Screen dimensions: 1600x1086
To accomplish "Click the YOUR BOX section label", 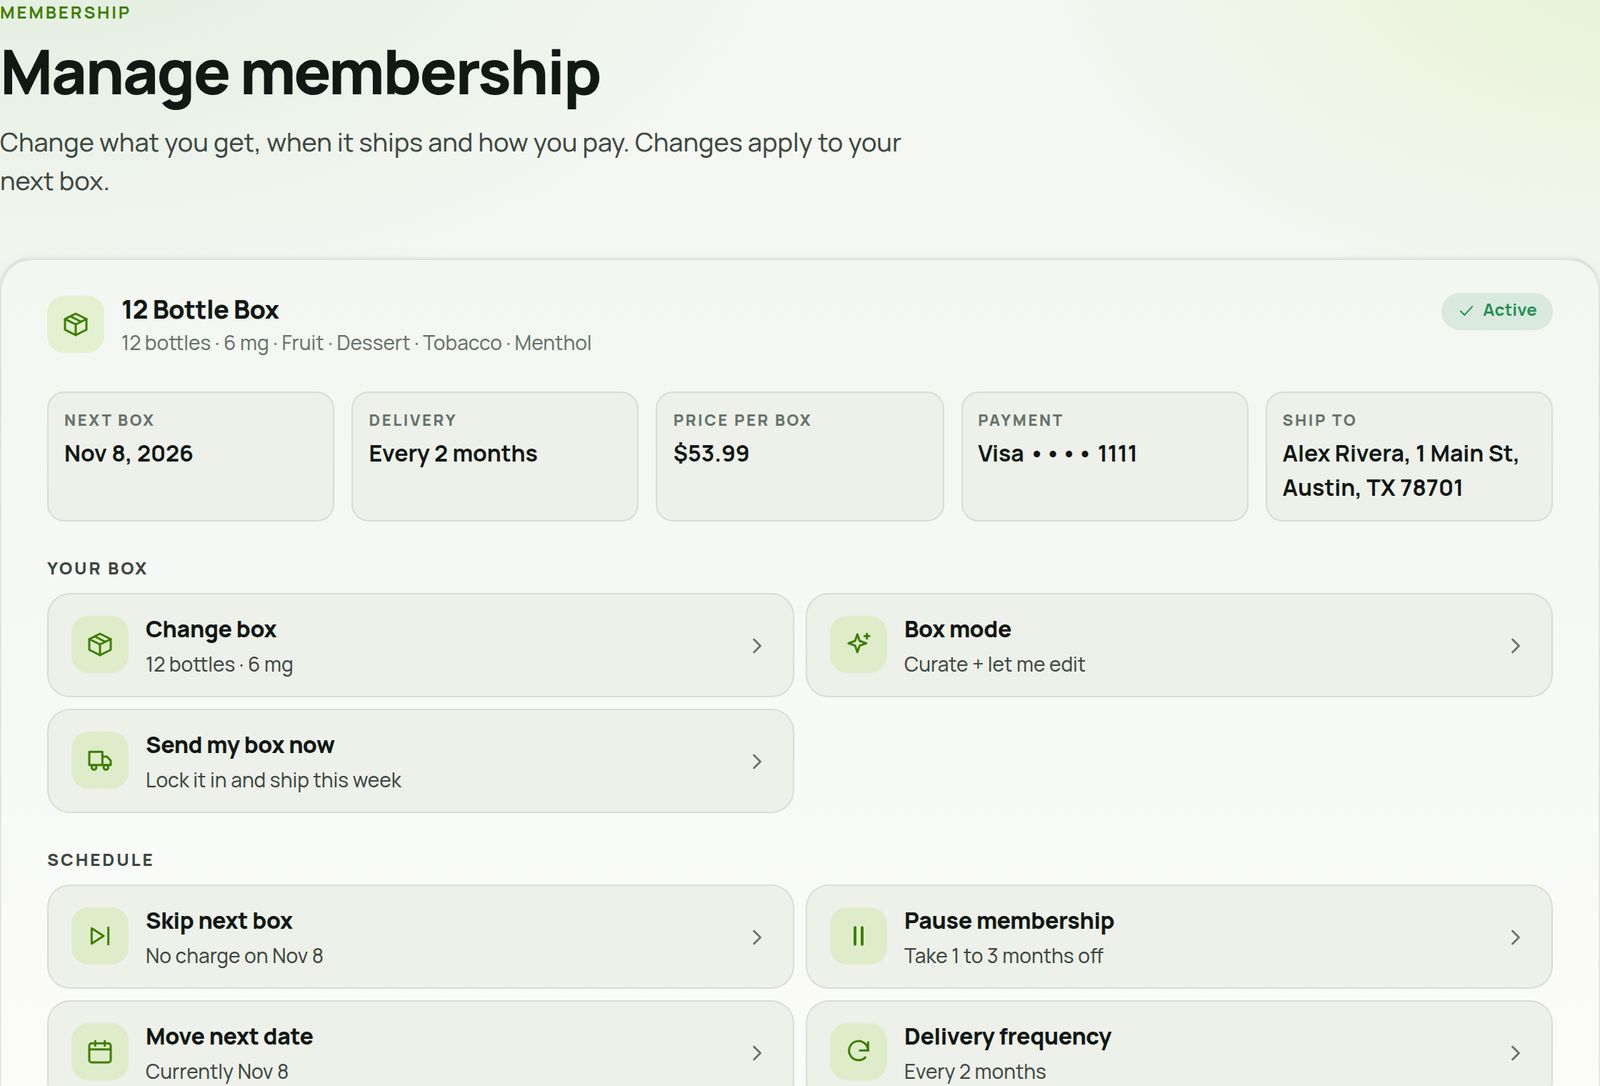I will 97,568.
